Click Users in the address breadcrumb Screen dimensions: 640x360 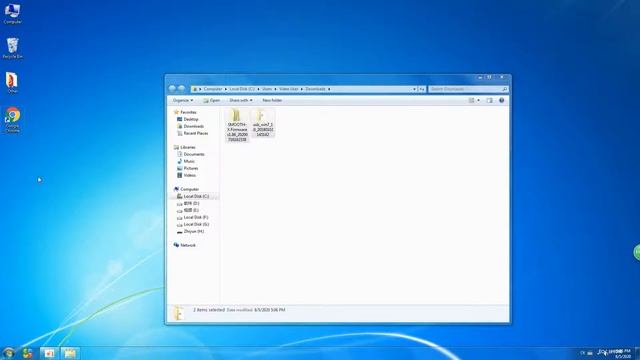click(267, 89)
